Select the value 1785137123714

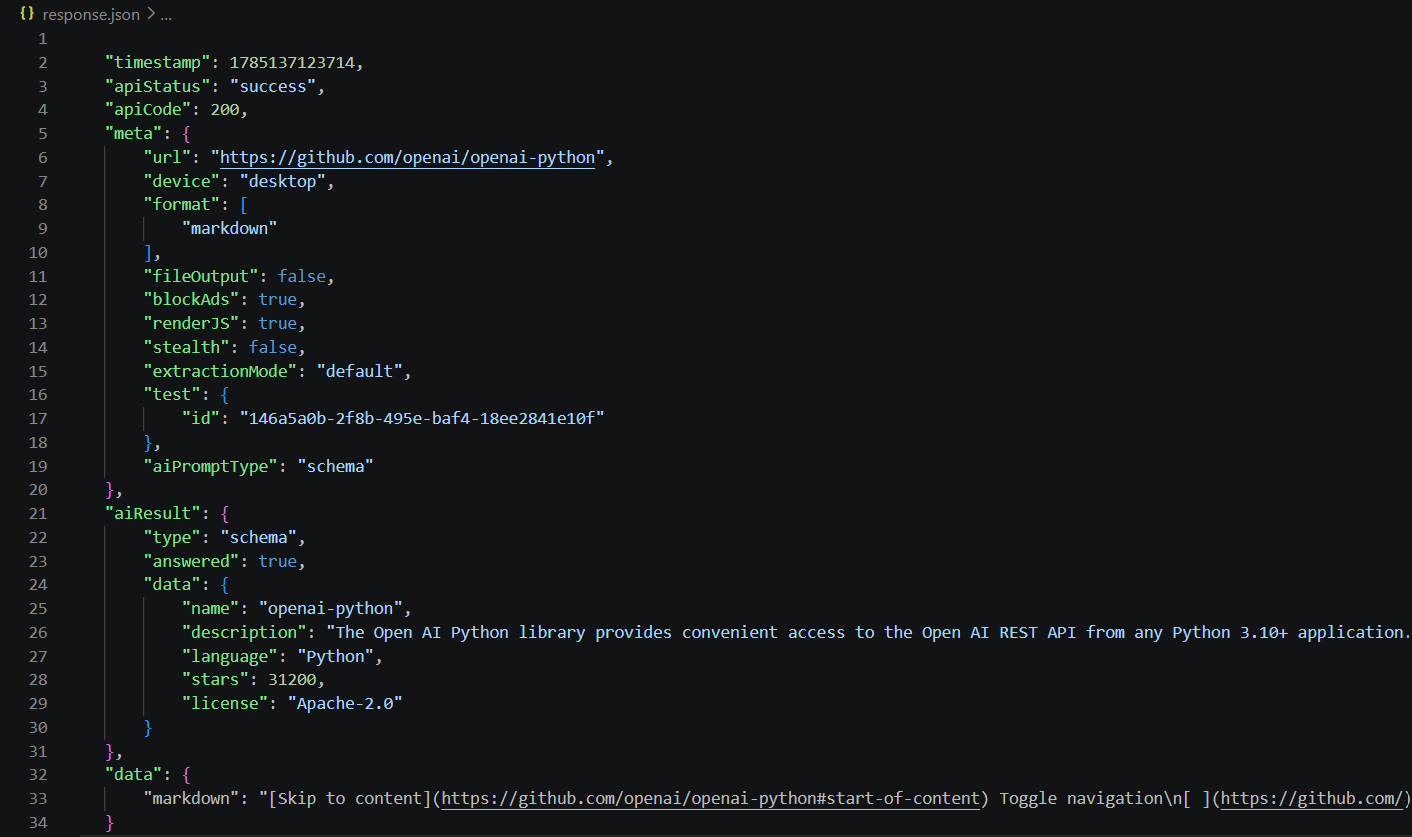(292, 62)
